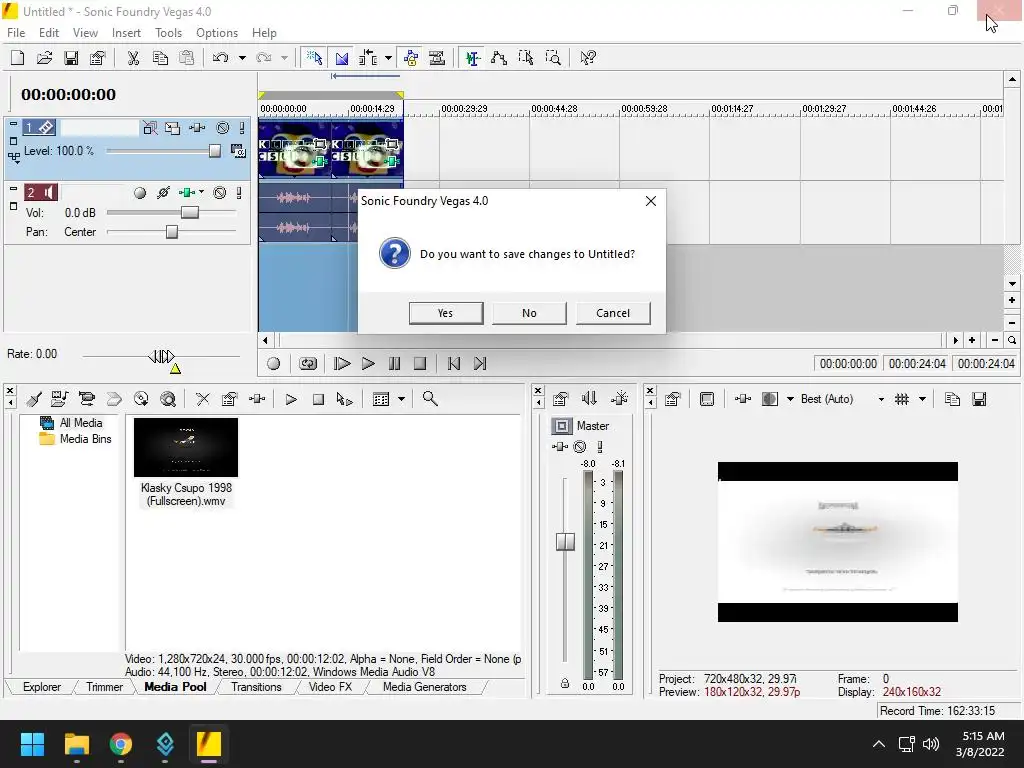Adjust the video track Level slider
This screenshot has height=768, width=1024.
(215, 151)
